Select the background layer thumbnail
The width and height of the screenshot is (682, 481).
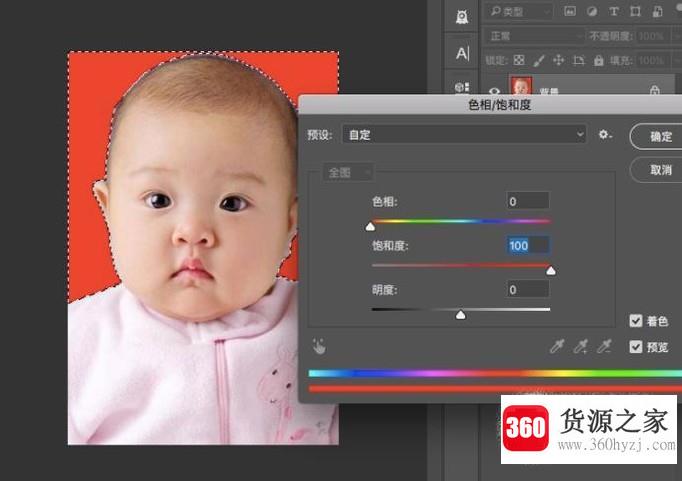point(521,85)
